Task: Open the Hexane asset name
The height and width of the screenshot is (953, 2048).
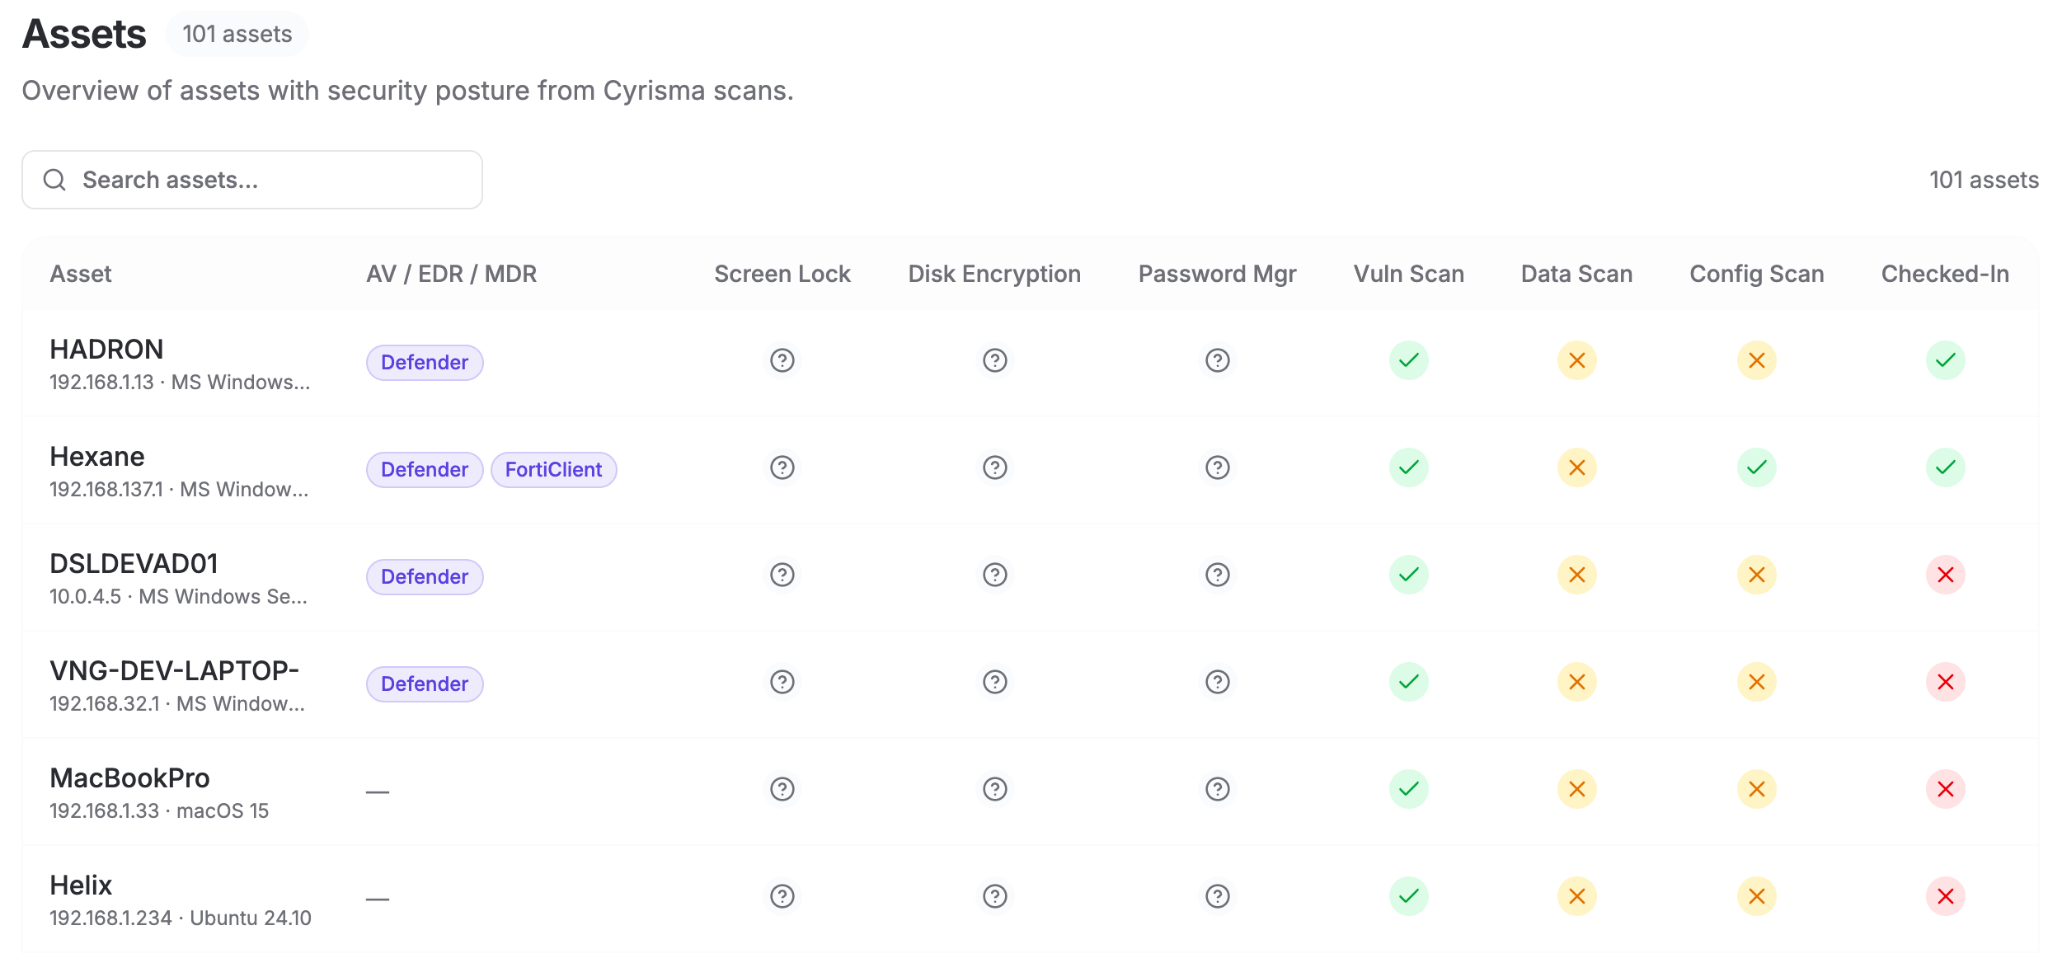Action: pos(97,456)
